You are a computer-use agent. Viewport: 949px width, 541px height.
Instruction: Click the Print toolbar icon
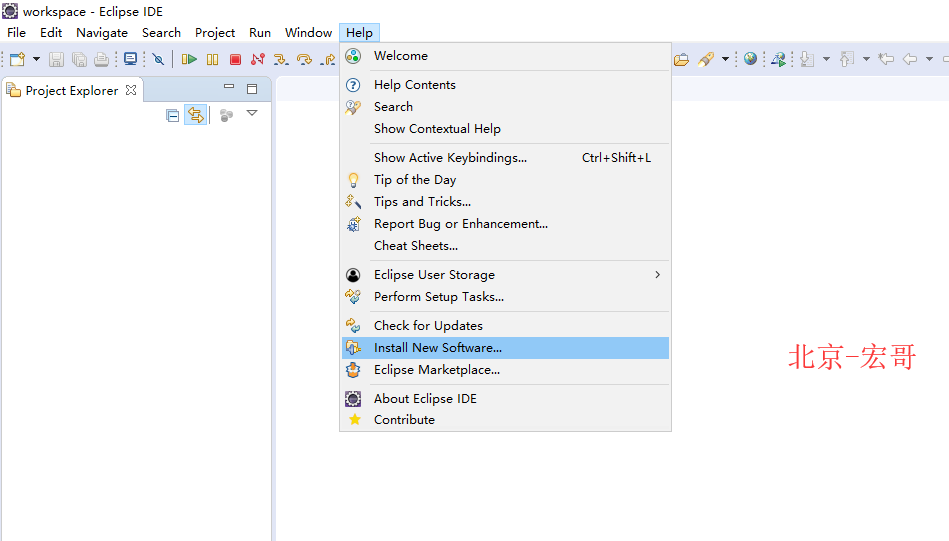(x=102, y=59)
